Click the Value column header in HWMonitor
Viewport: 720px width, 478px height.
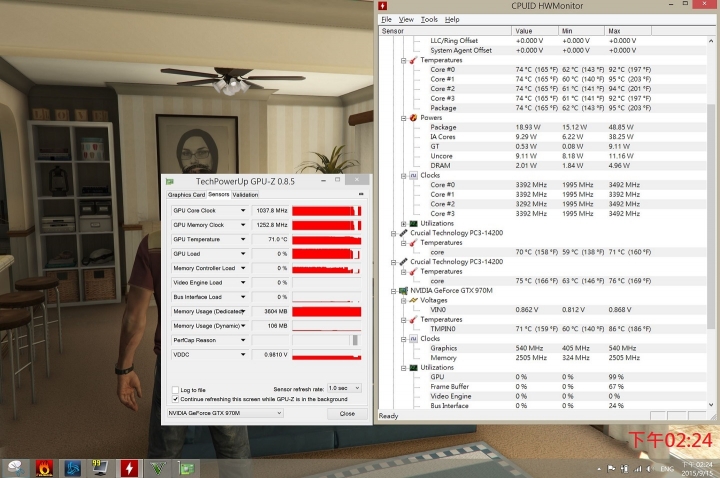tap(535, 31)
